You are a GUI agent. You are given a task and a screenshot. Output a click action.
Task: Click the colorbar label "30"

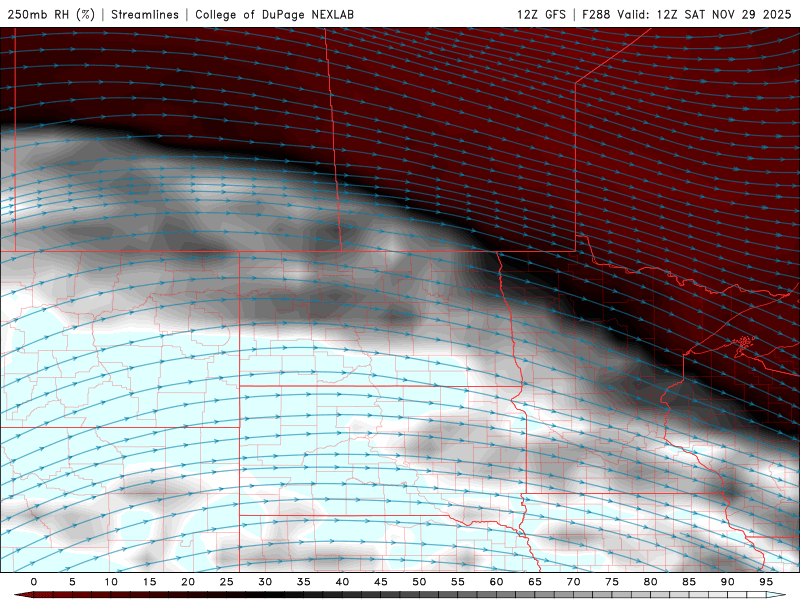(265, 582)
